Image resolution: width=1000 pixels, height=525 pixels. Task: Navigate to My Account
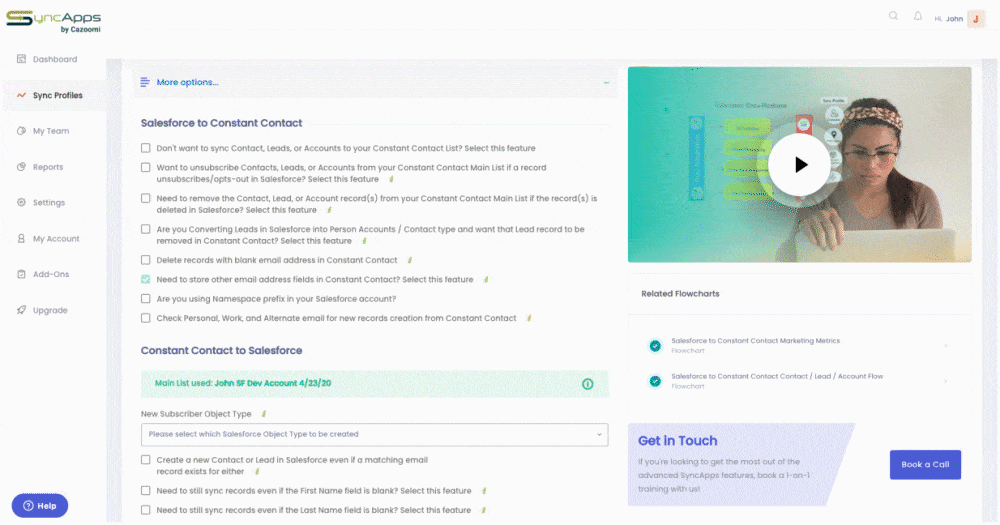point(56,239)
